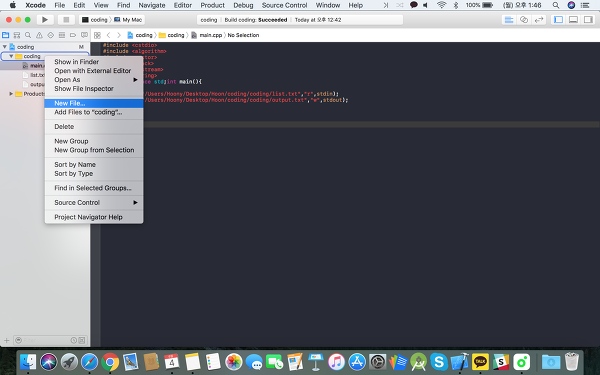Go forward in editor history
This screenshot has height=375, width=600.
pos(119,35)
